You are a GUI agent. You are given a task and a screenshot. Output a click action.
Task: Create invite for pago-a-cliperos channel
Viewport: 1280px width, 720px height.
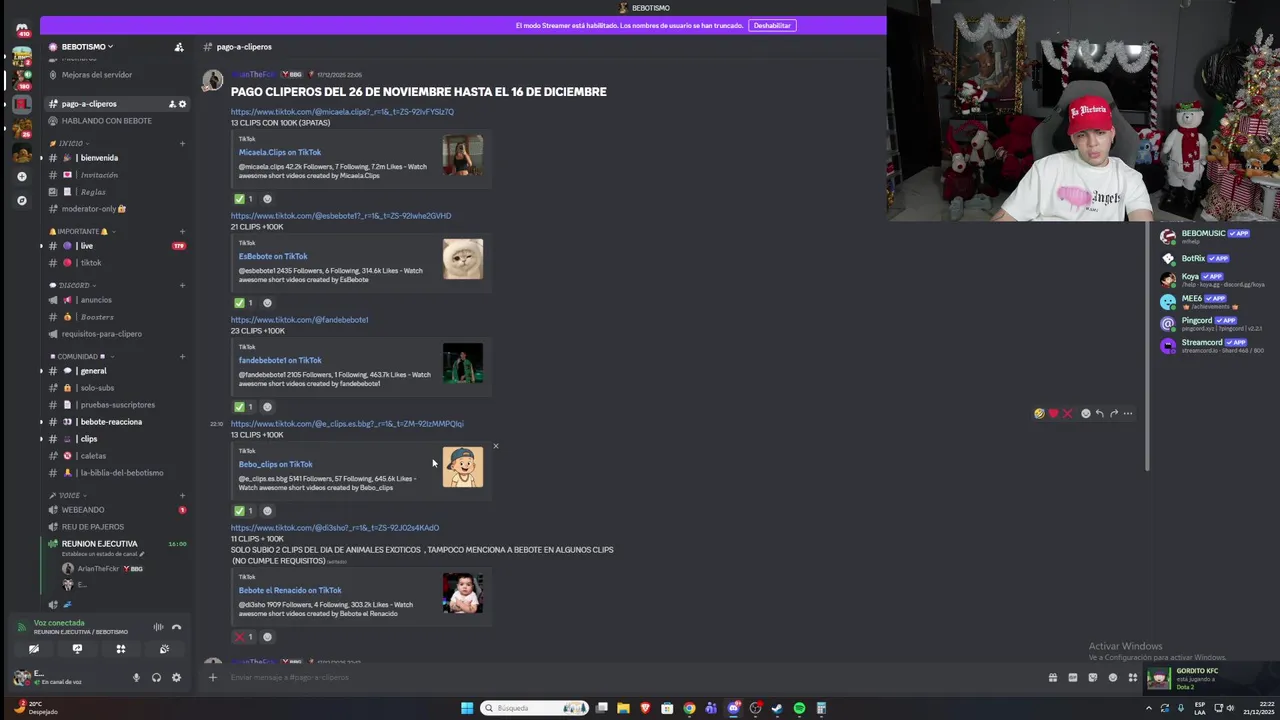172,104
